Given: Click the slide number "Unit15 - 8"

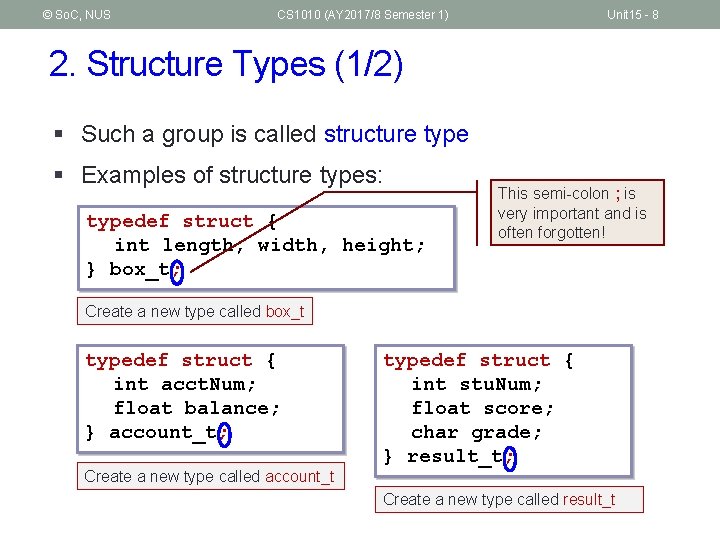Looking at the screenshot, I should coord(632,15).
